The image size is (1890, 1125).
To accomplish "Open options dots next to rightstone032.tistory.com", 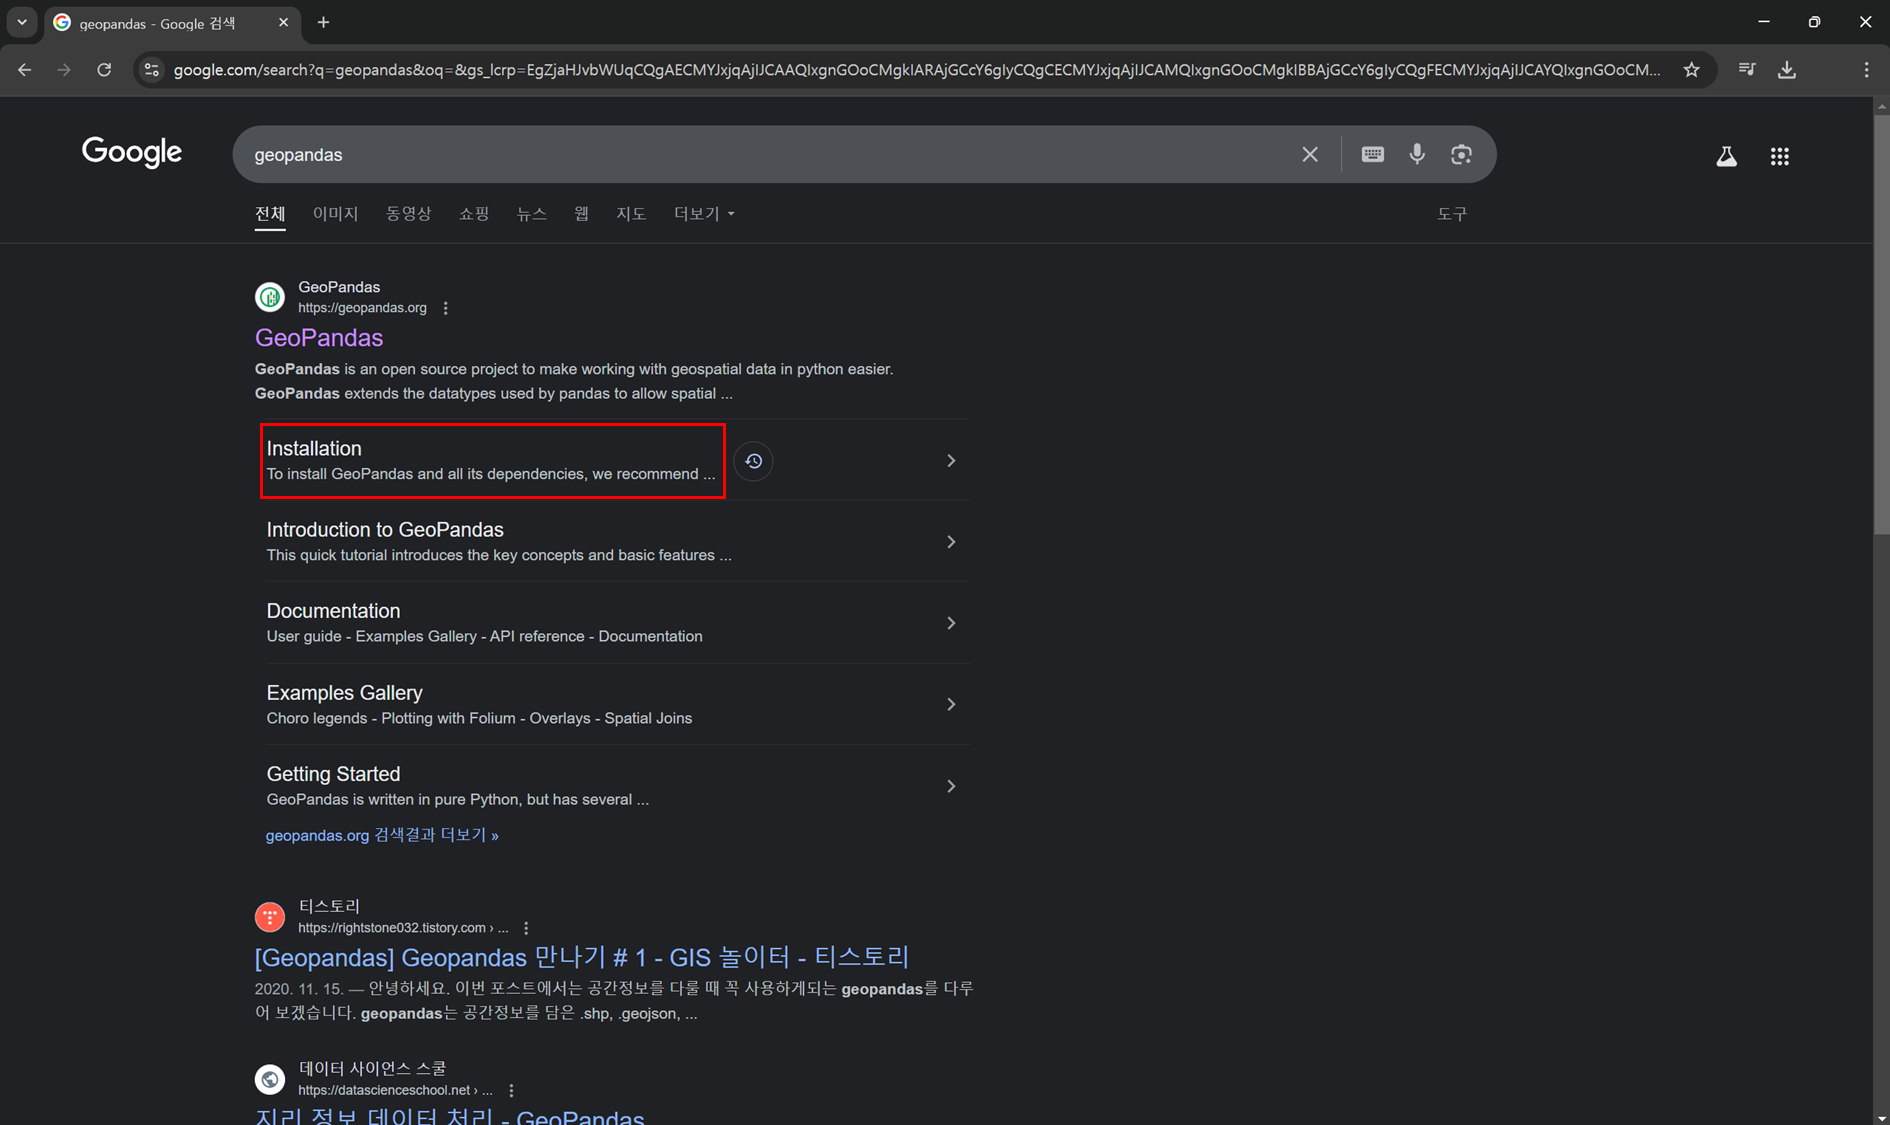I will [526, 928].
